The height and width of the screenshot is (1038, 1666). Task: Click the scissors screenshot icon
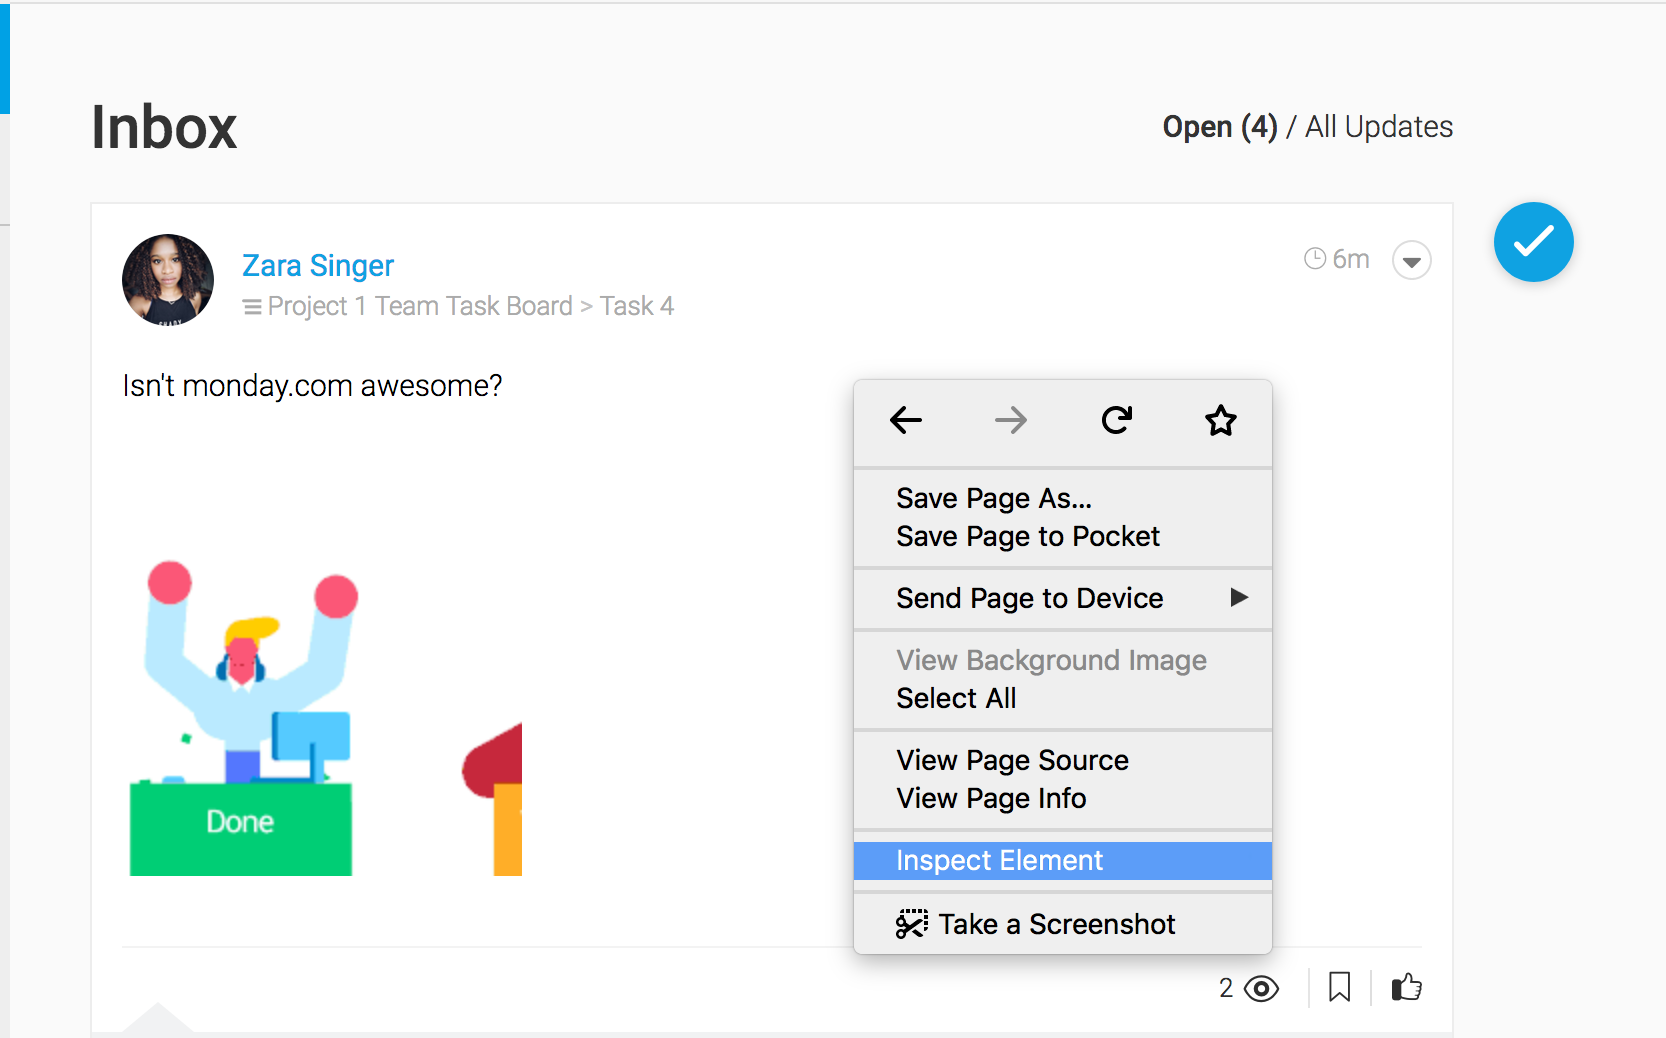pyautogui.click(x=912, y=924)
